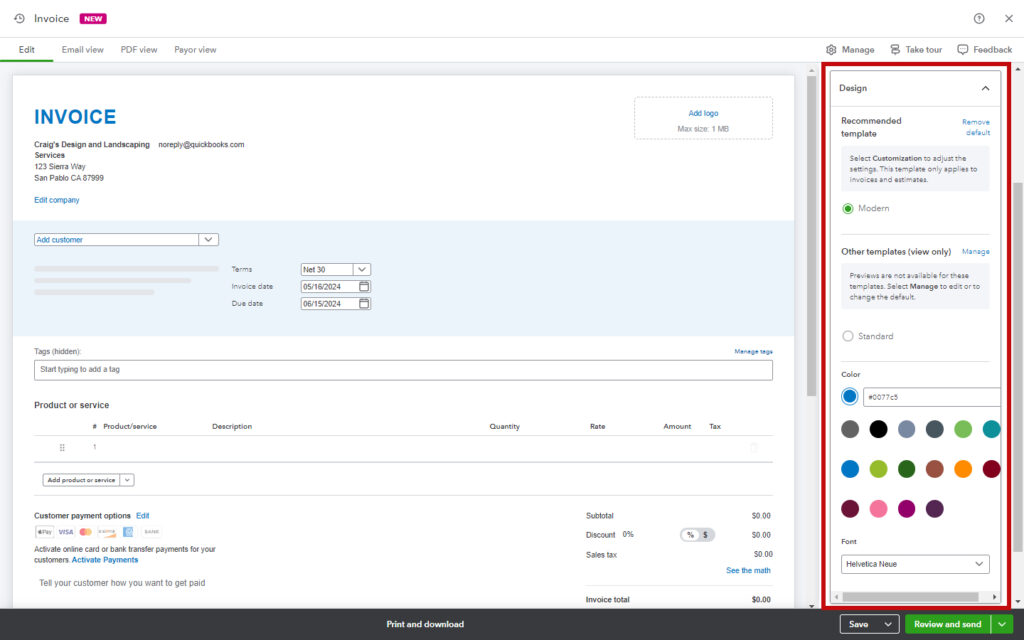Switch to the Email view tab
This screenshot has height=640, width=1024.
tap(82, 49)
